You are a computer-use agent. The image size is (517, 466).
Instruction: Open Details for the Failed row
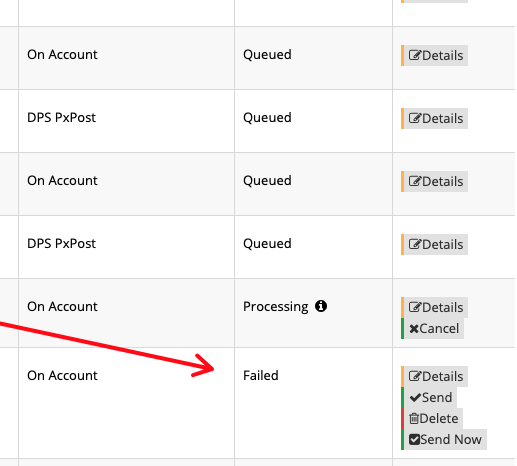[x=435, y=376]
